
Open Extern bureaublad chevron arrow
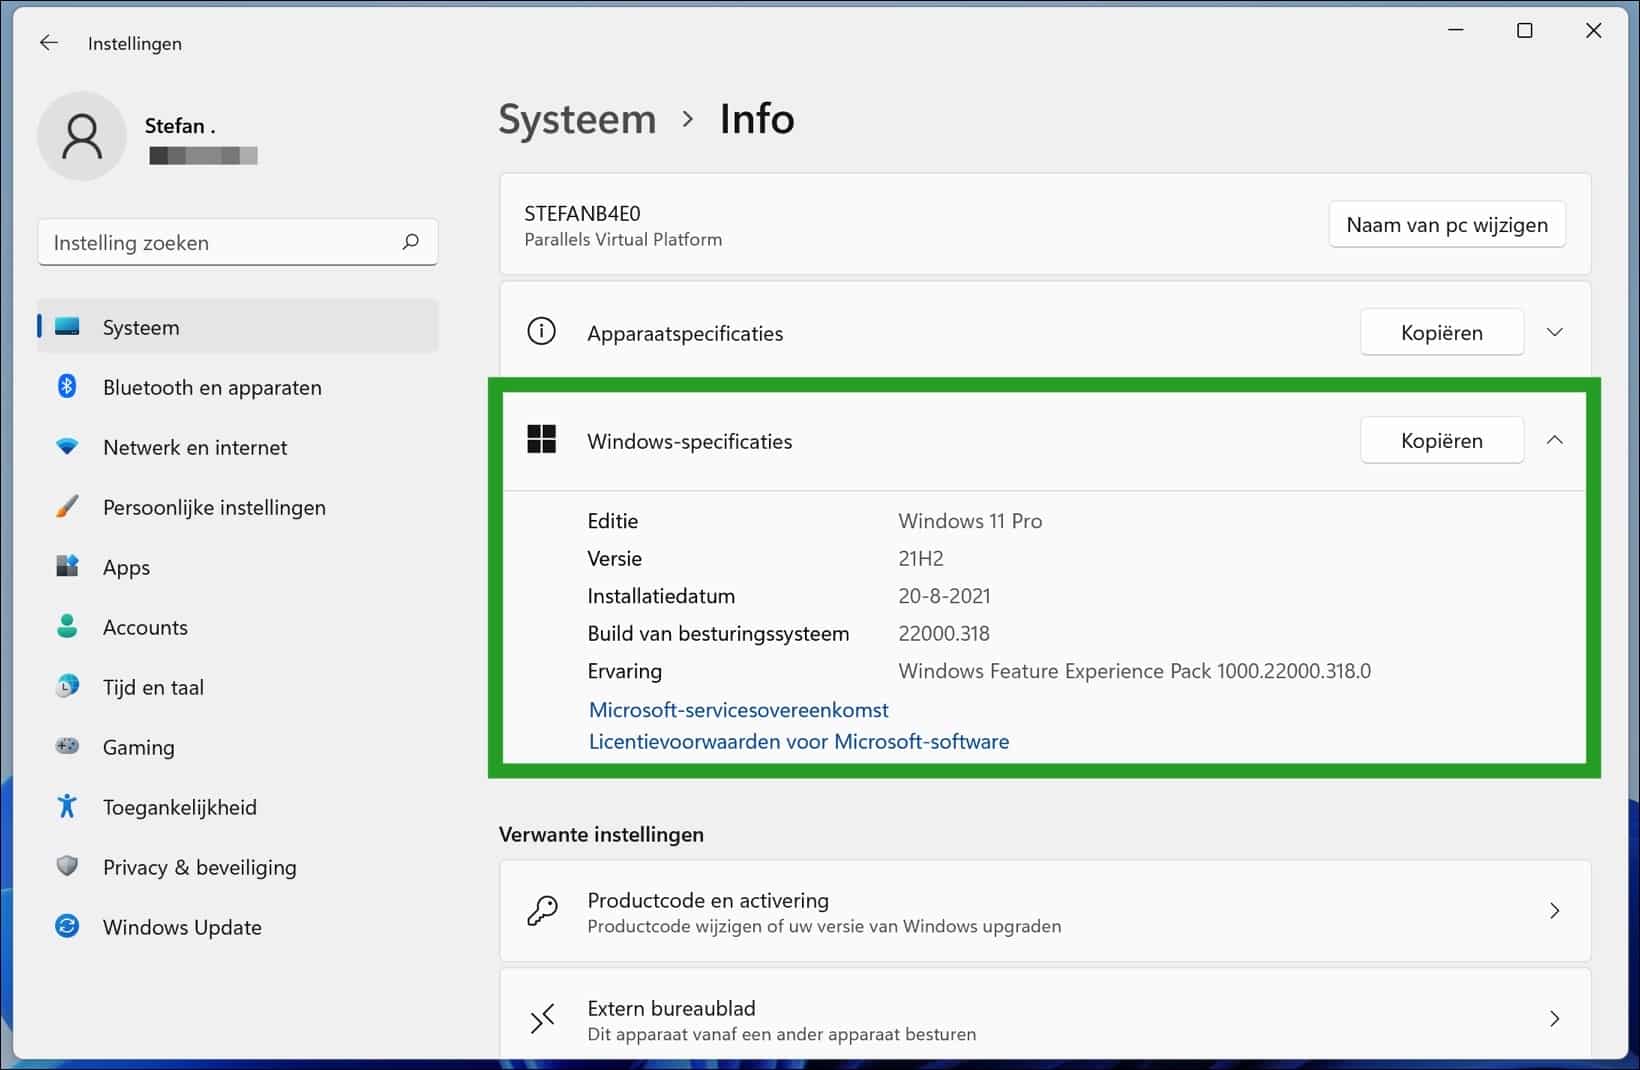tap(1554, 1019)
